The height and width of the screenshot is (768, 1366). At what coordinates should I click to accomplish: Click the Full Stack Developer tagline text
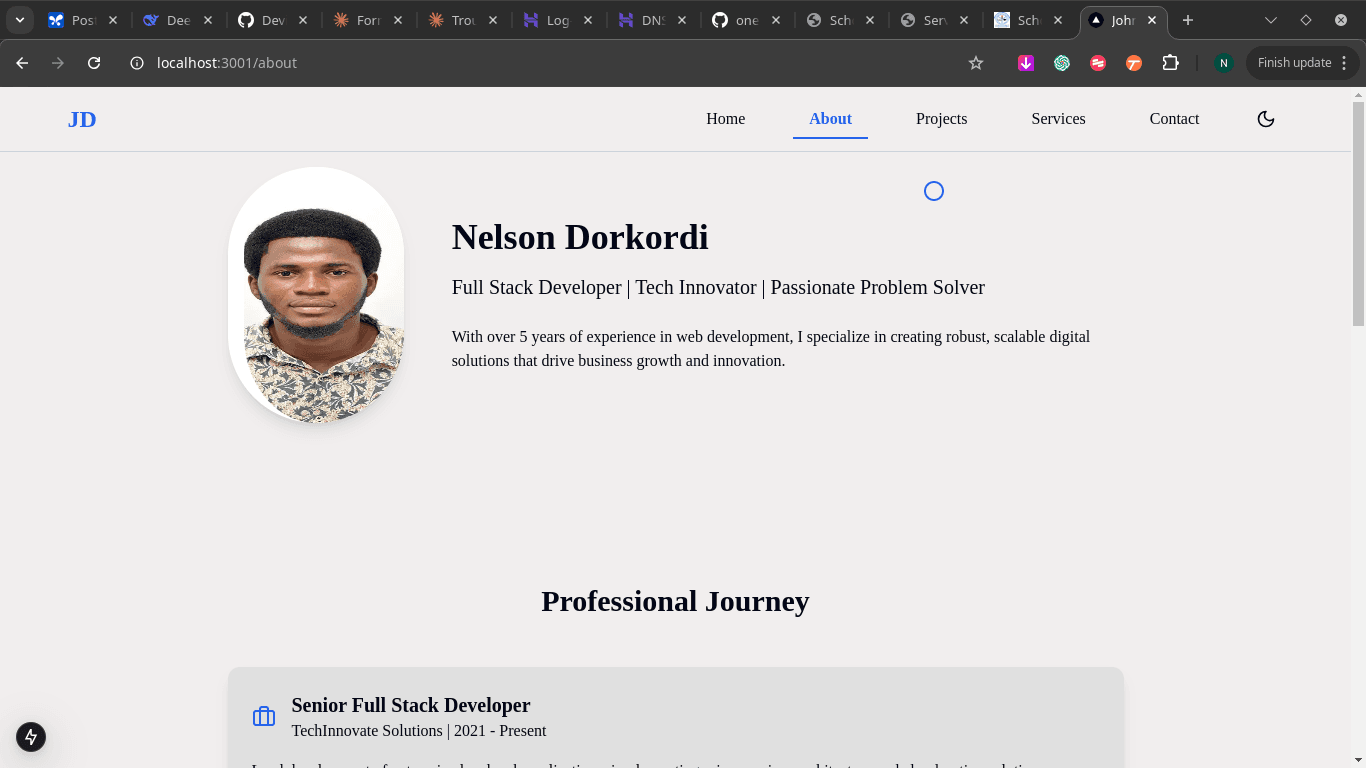[x=718, y=288]
